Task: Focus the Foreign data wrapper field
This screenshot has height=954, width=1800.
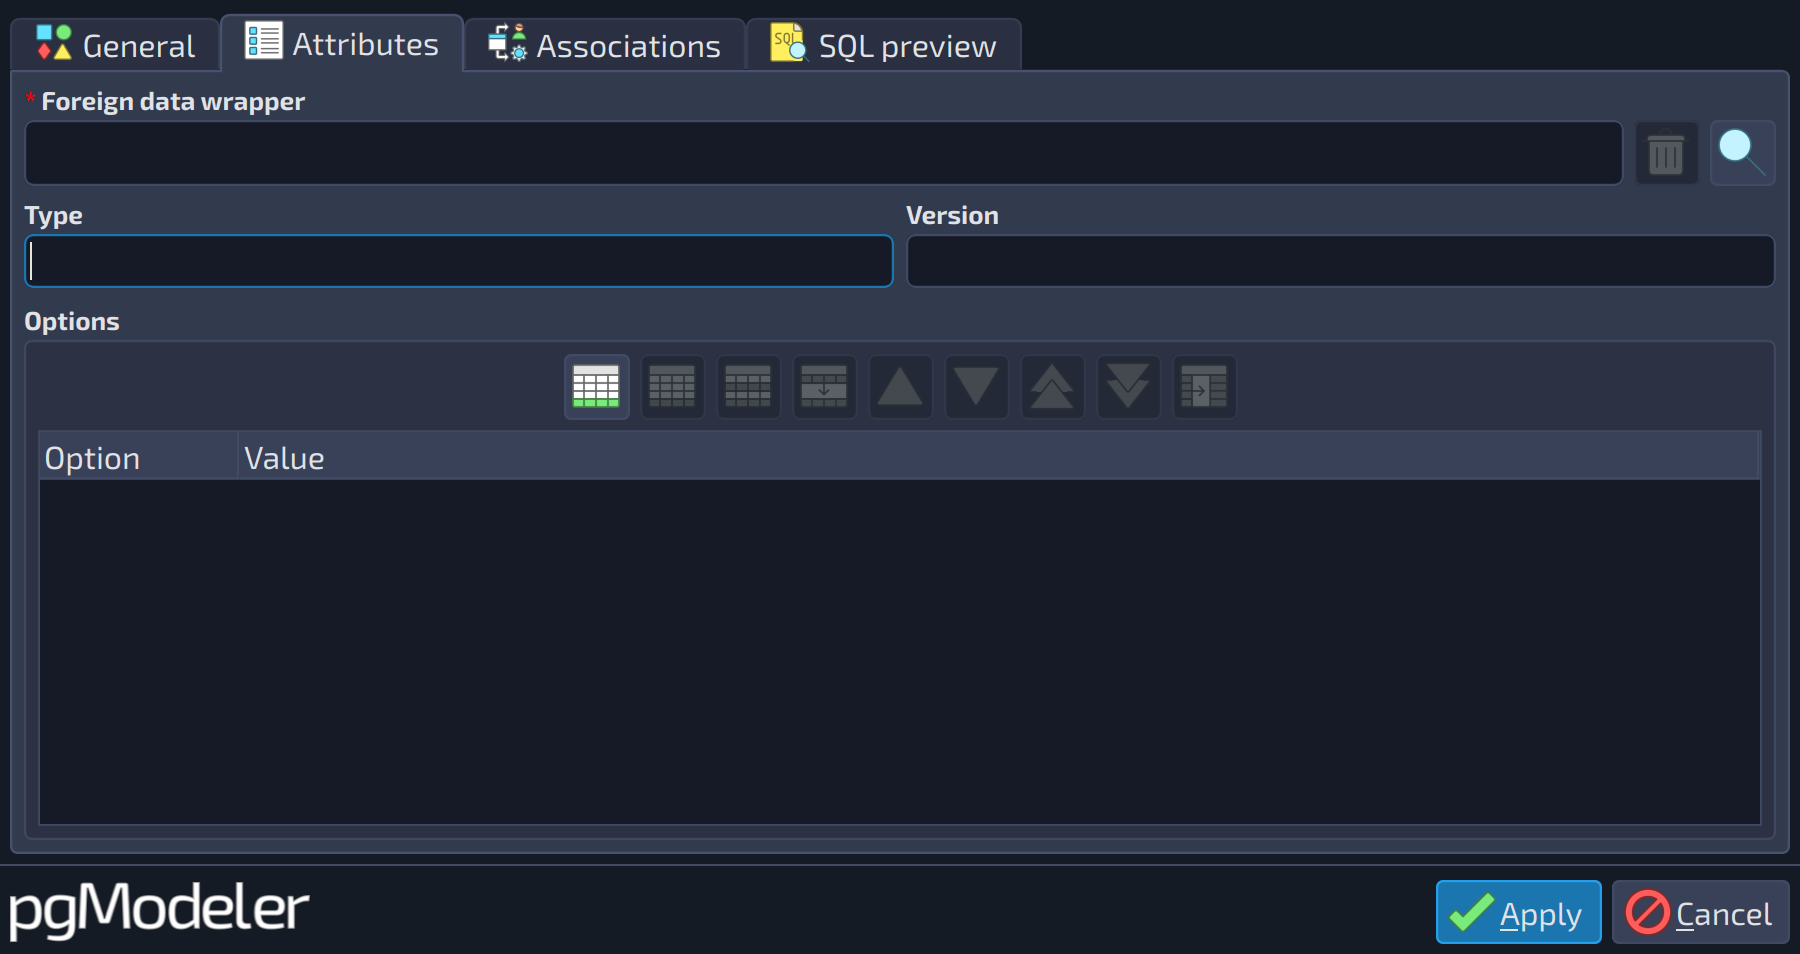Action: (x=823, y=153)
